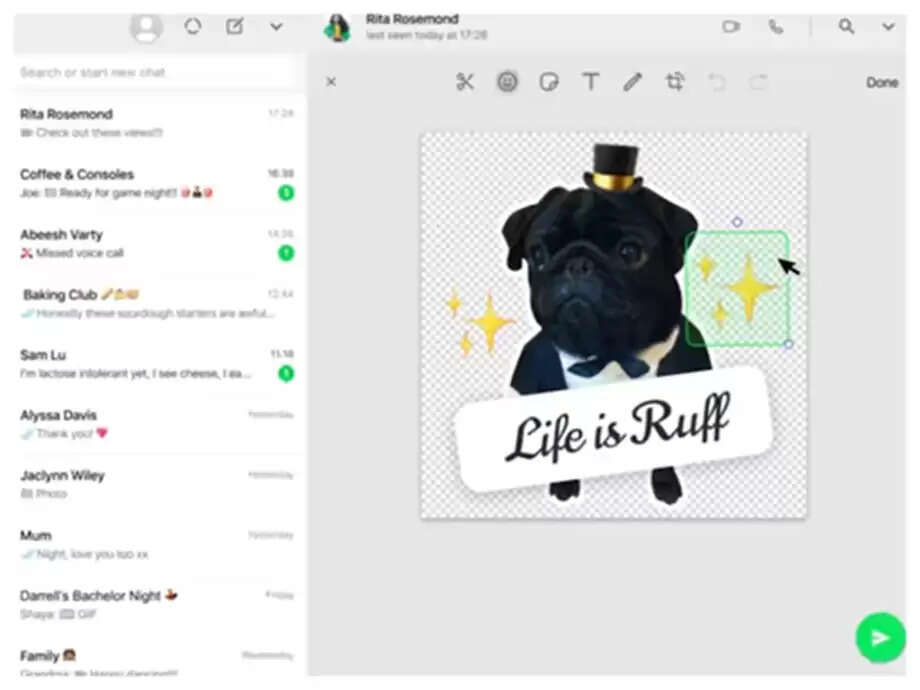
Task: Start a new chat
Action: click(x=233, y=27)
